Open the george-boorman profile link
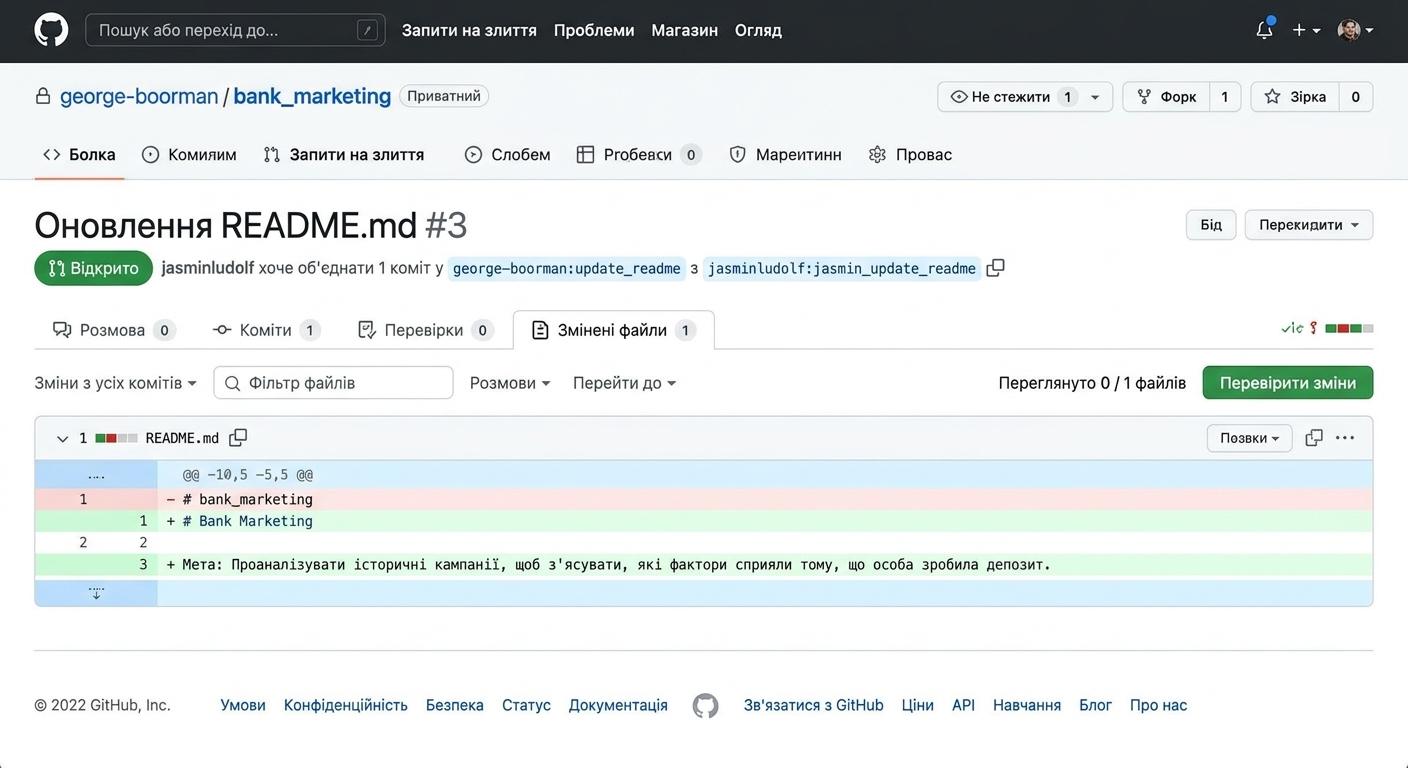 pos(139,96)
